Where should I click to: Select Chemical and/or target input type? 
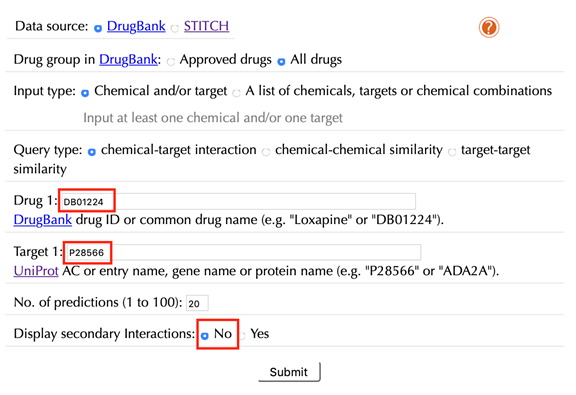85,93
